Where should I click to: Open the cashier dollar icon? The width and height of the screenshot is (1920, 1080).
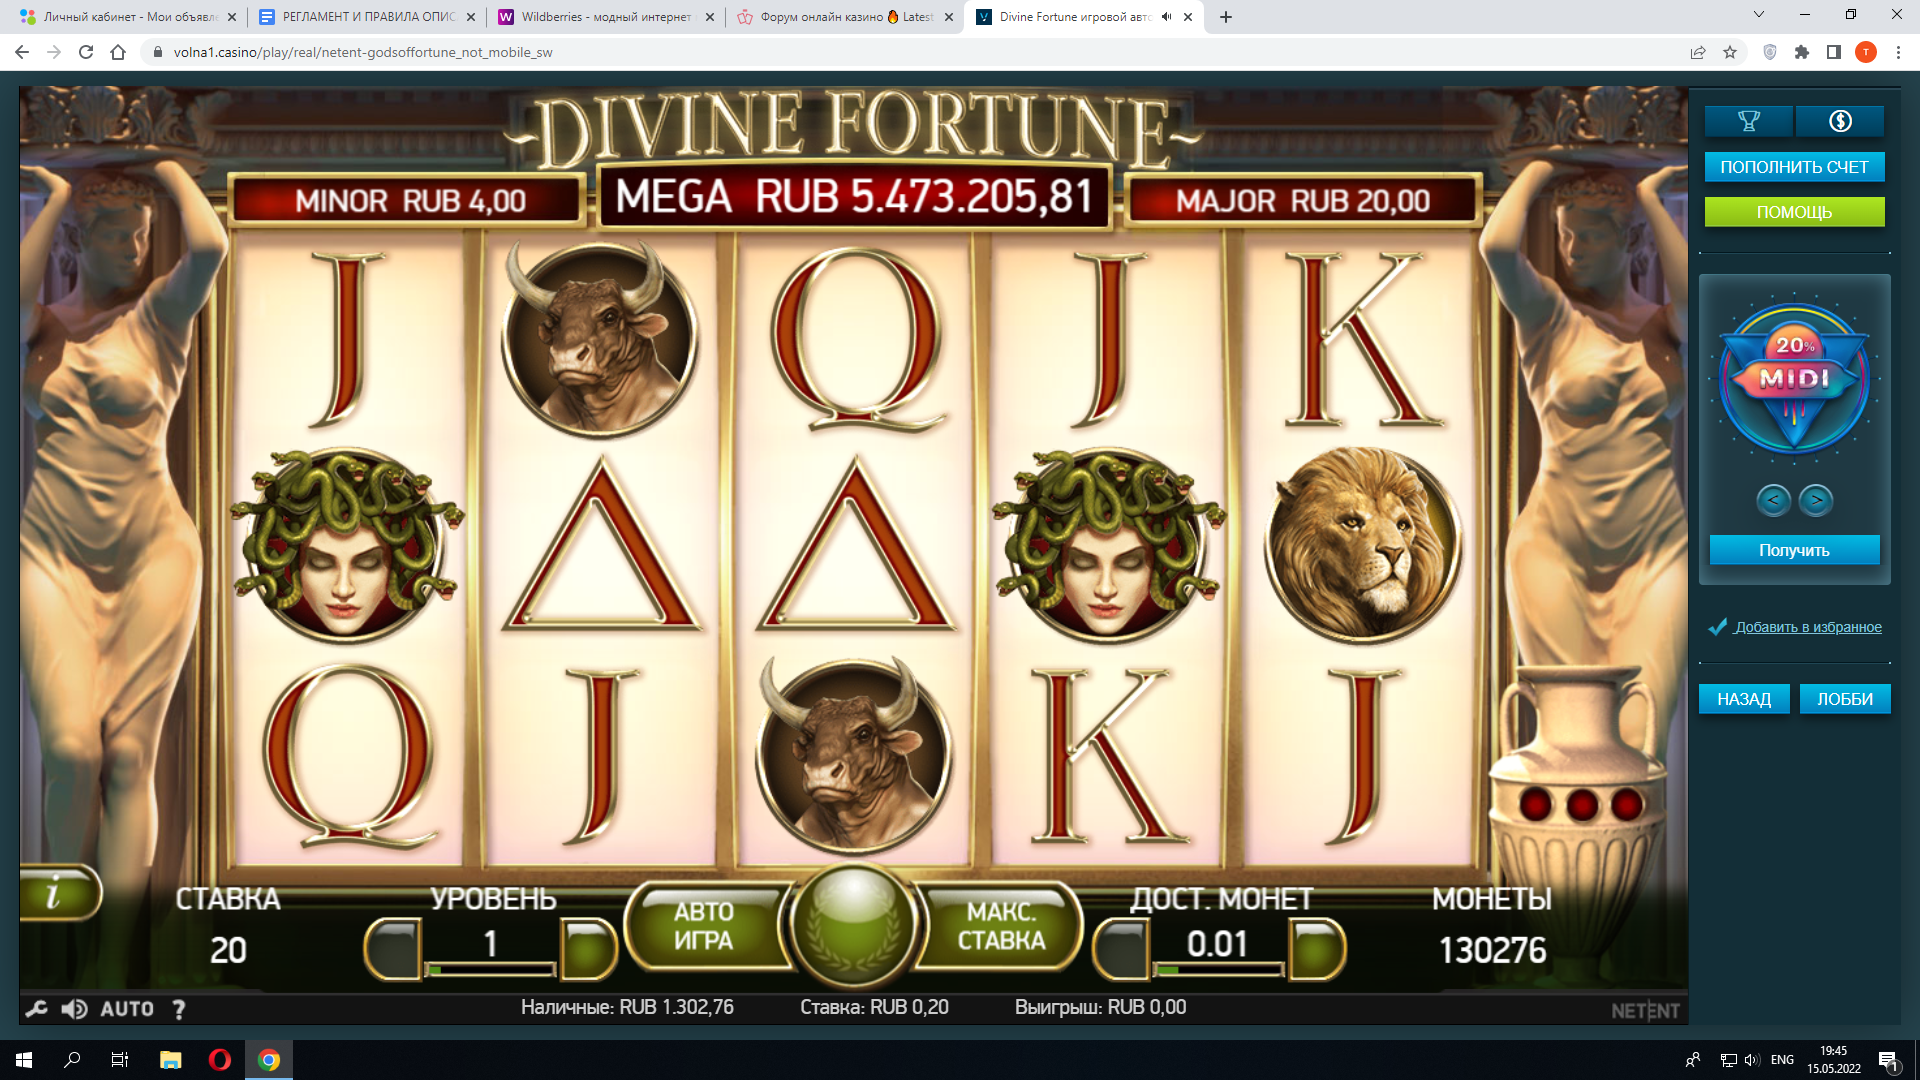pos(1840,121)
